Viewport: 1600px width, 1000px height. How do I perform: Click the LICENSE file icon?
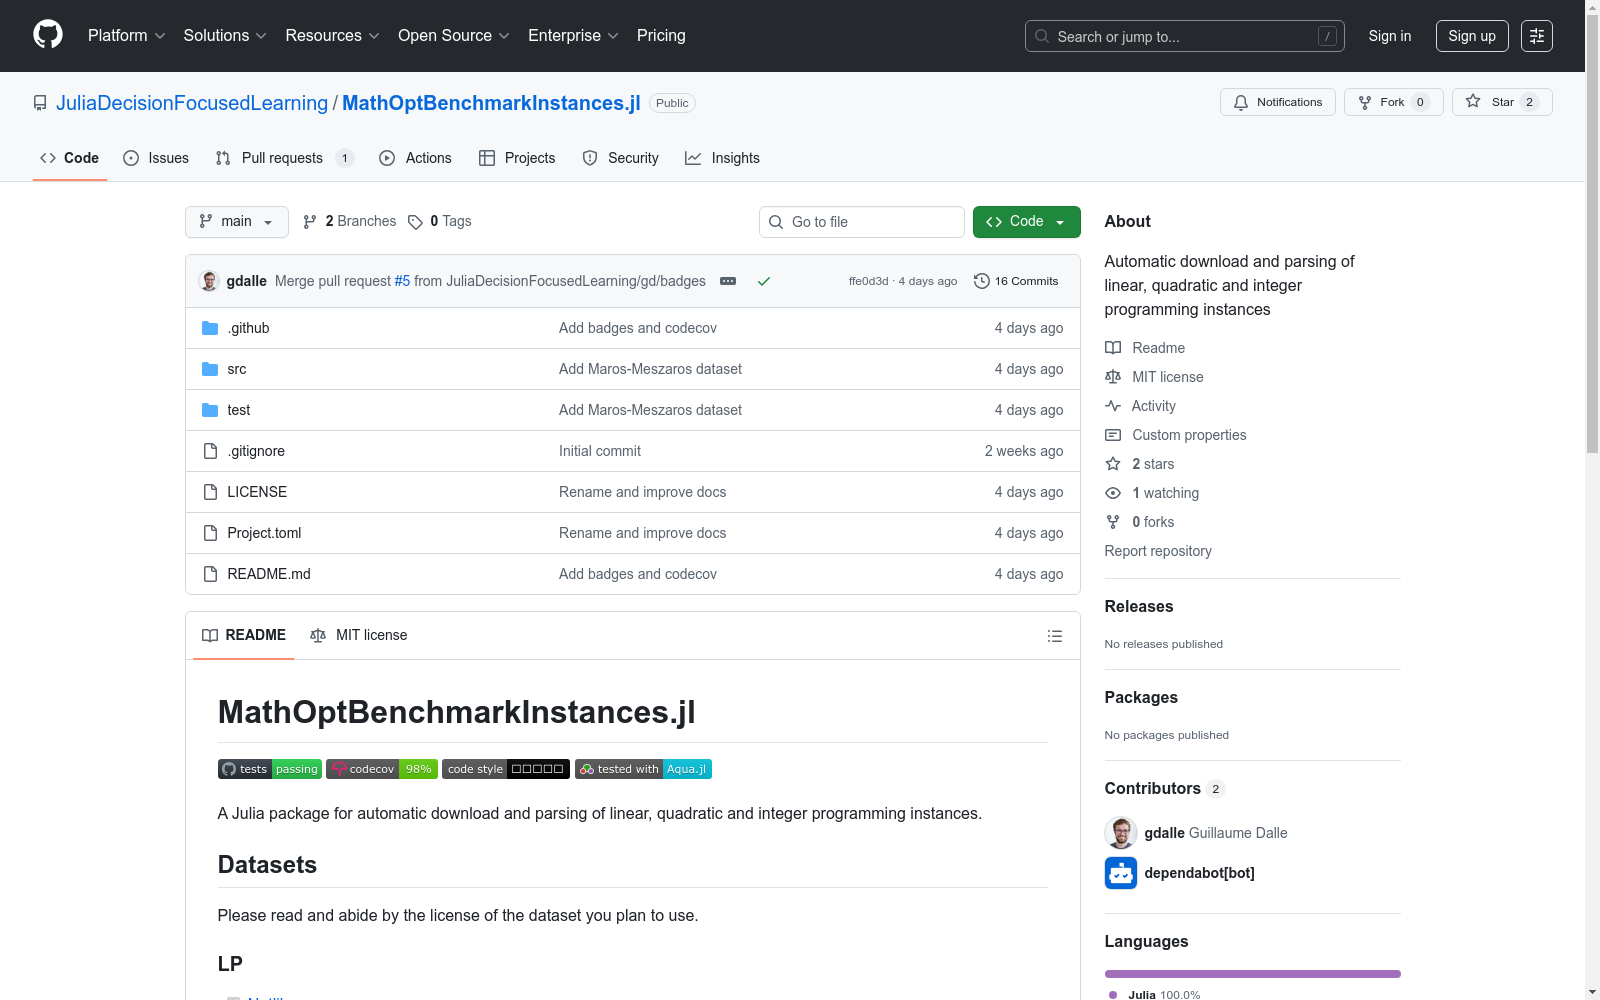pyautogui.click(x=210, y=492)
